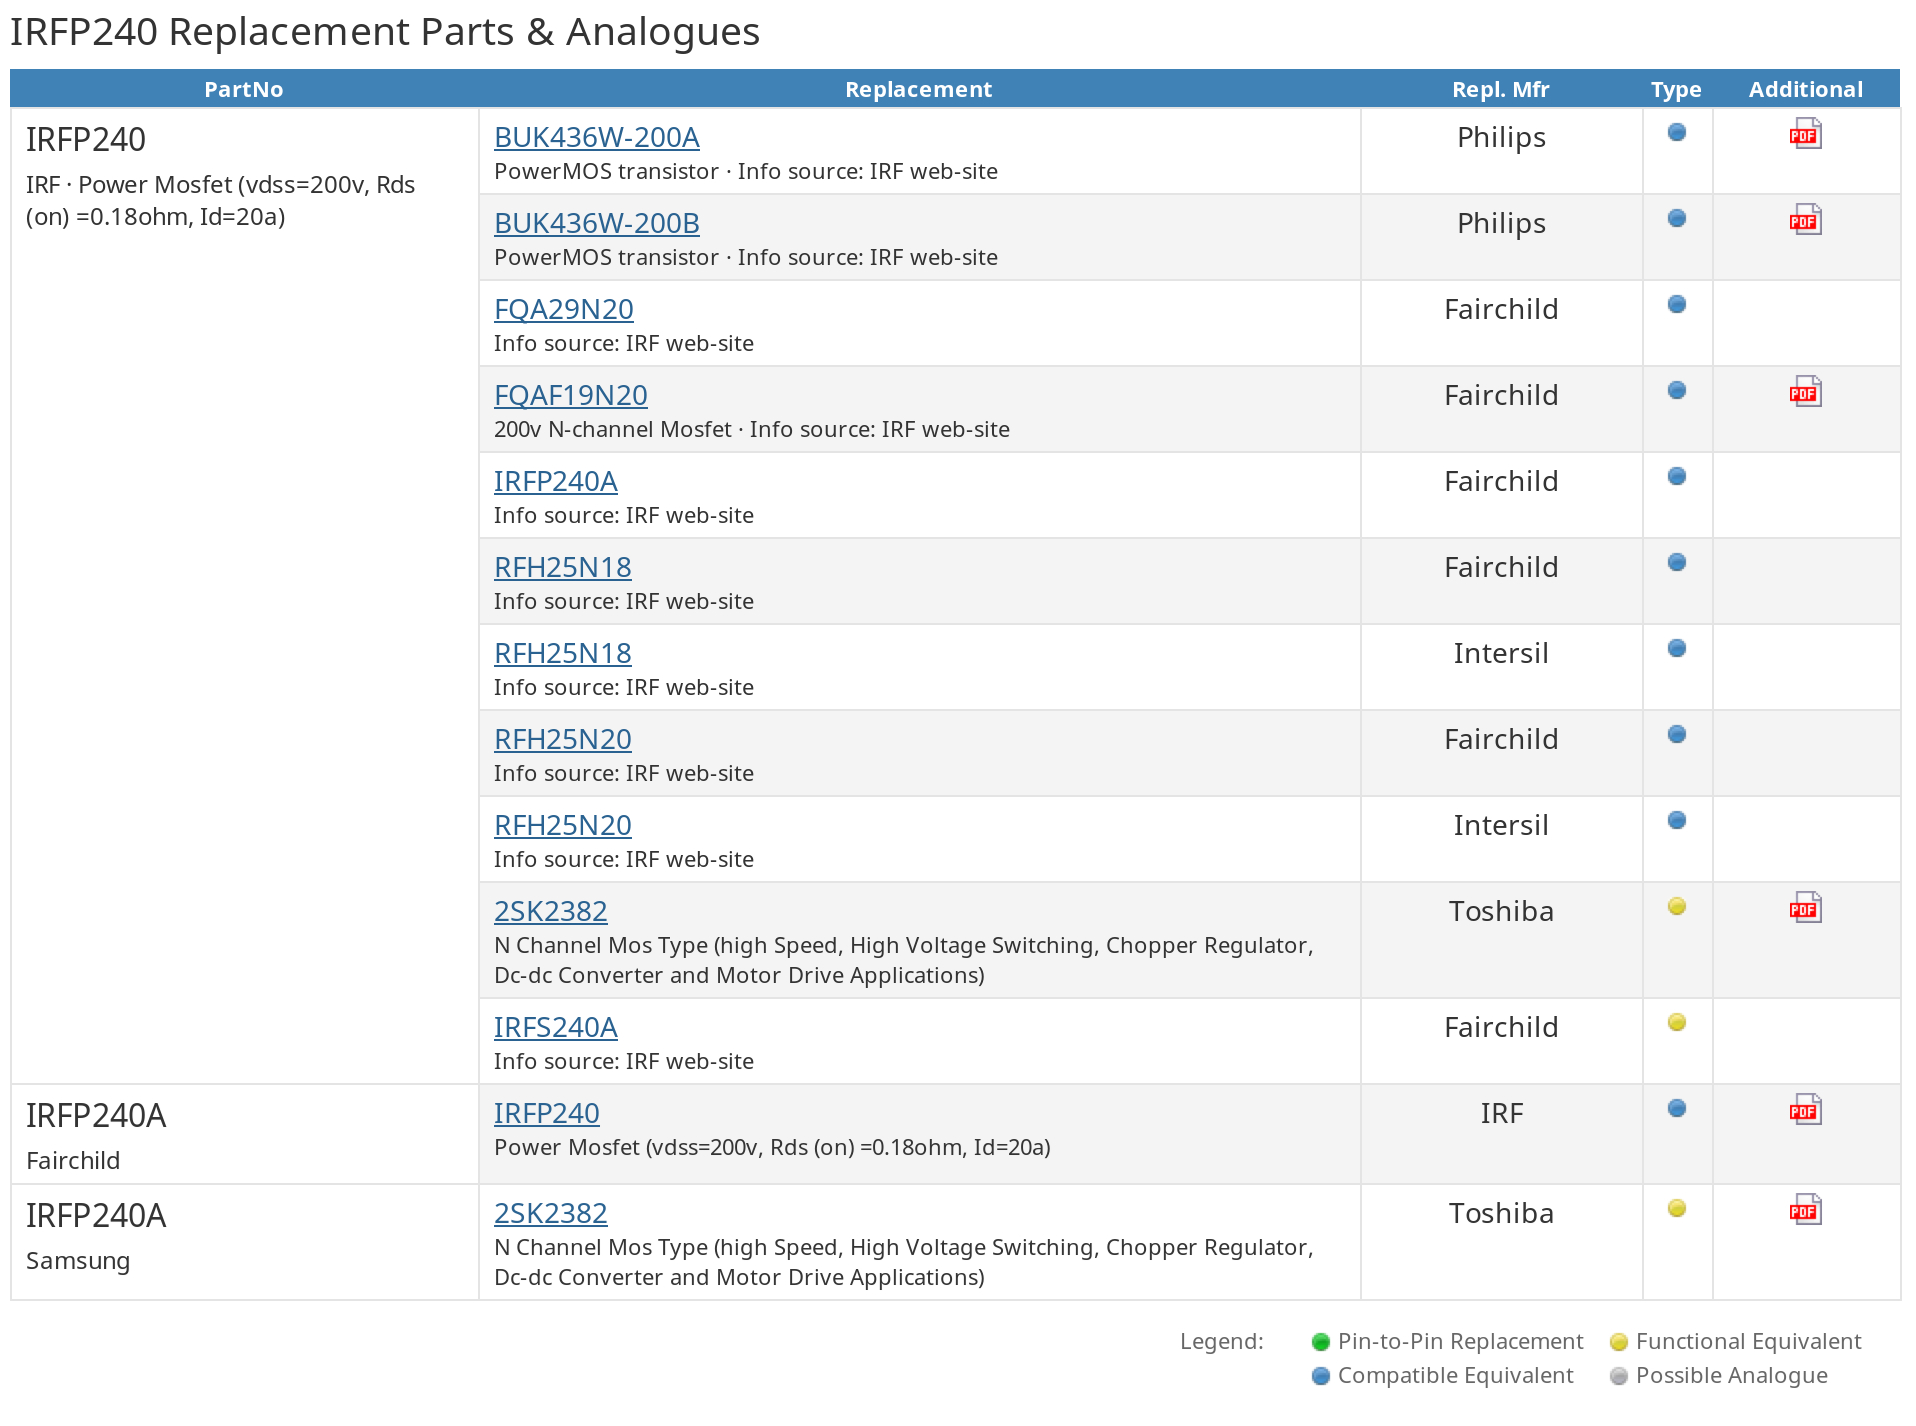Click the yellow Functional Equivalent legend dot
This screenshot has height=1426, width=1916.
click(x=1619, y=1342)
